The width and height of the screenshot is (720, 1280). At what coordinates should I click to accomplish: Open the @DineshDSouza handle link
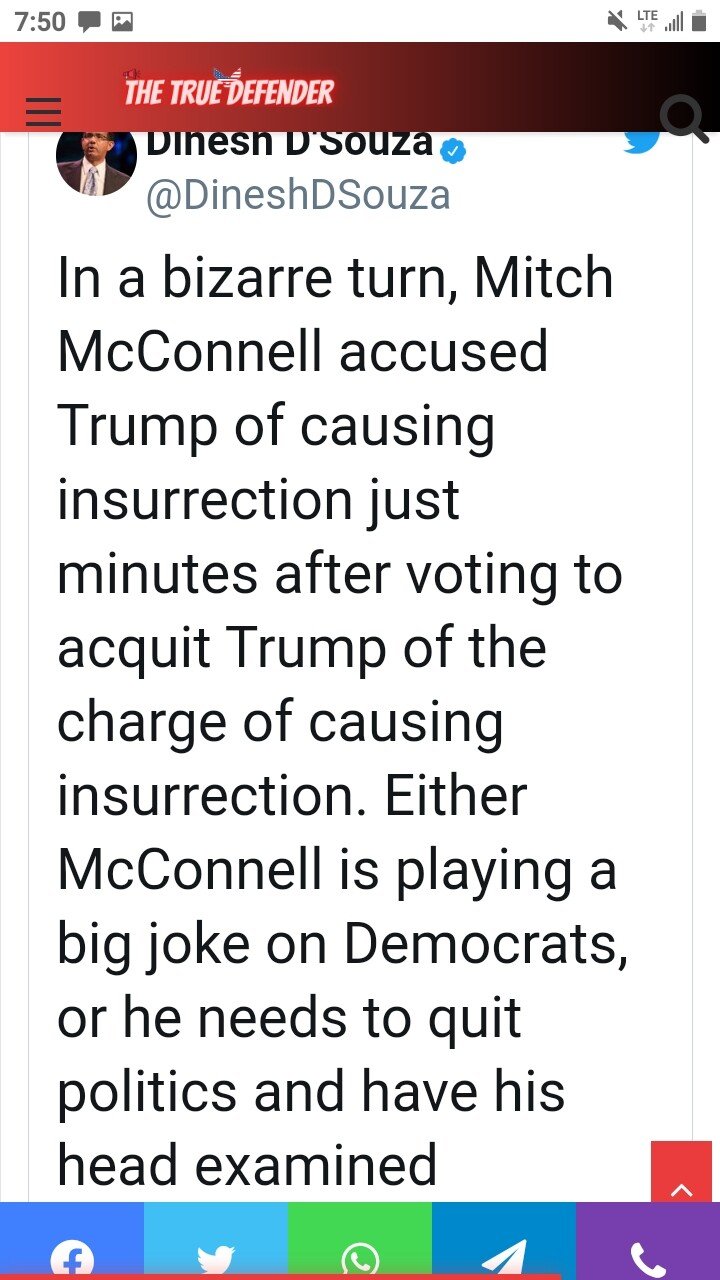coord(298,194)
